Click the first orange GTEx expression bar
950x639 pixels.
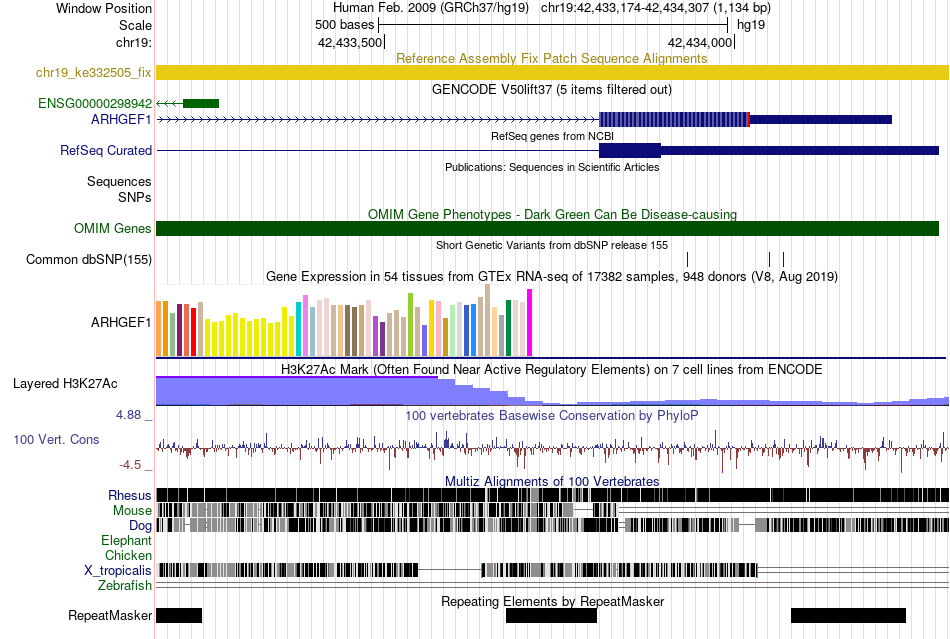coord(159,329)
